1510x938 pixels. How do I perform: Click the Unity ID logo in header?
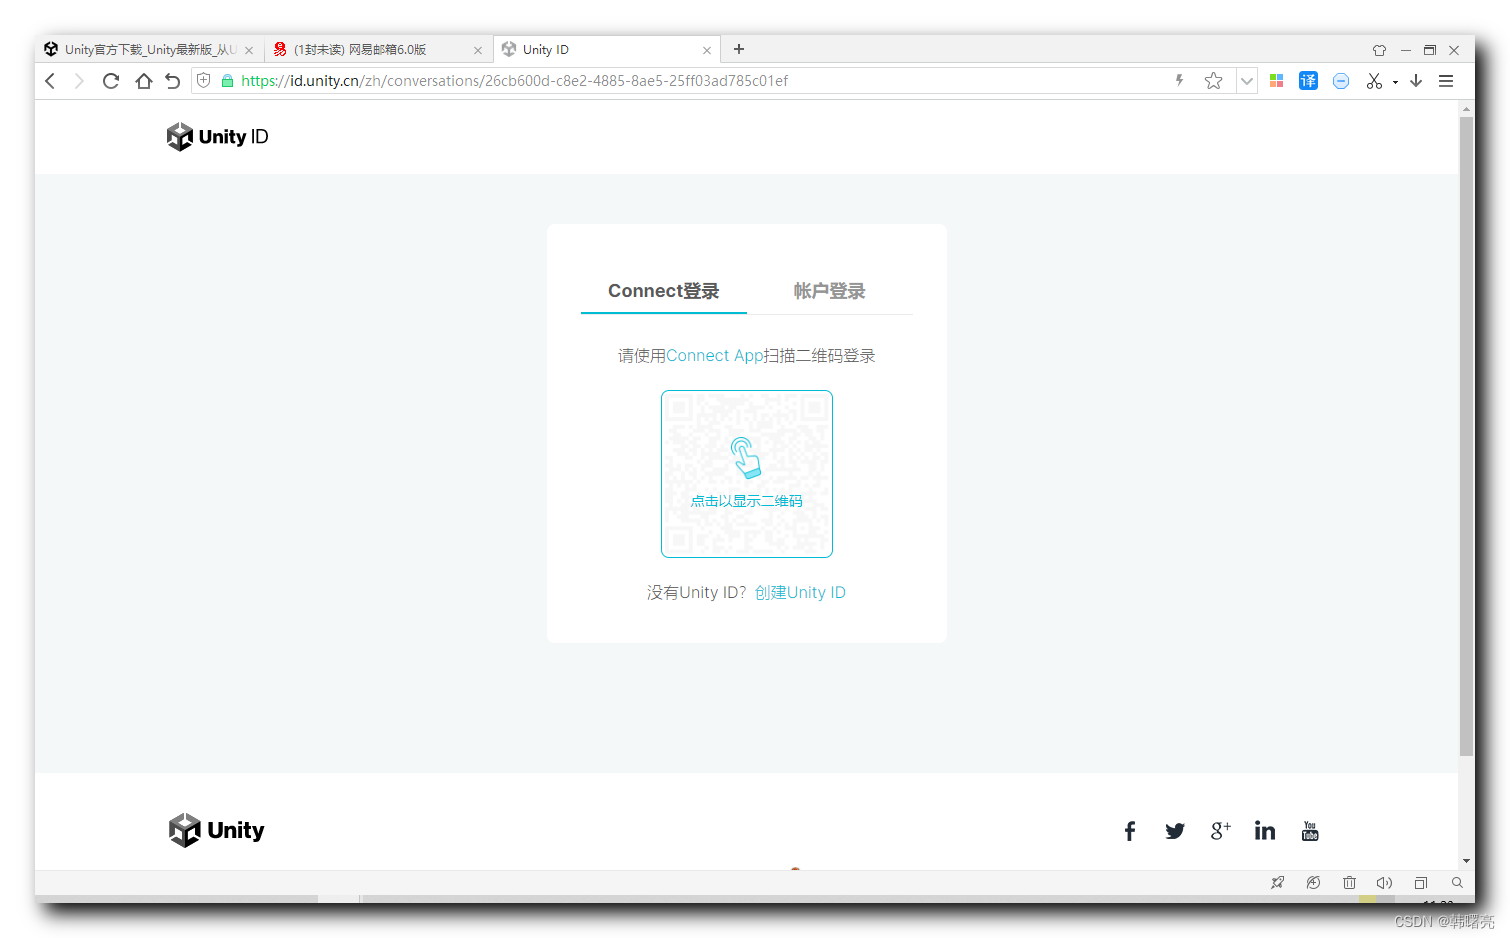click(x=217, y=137)
